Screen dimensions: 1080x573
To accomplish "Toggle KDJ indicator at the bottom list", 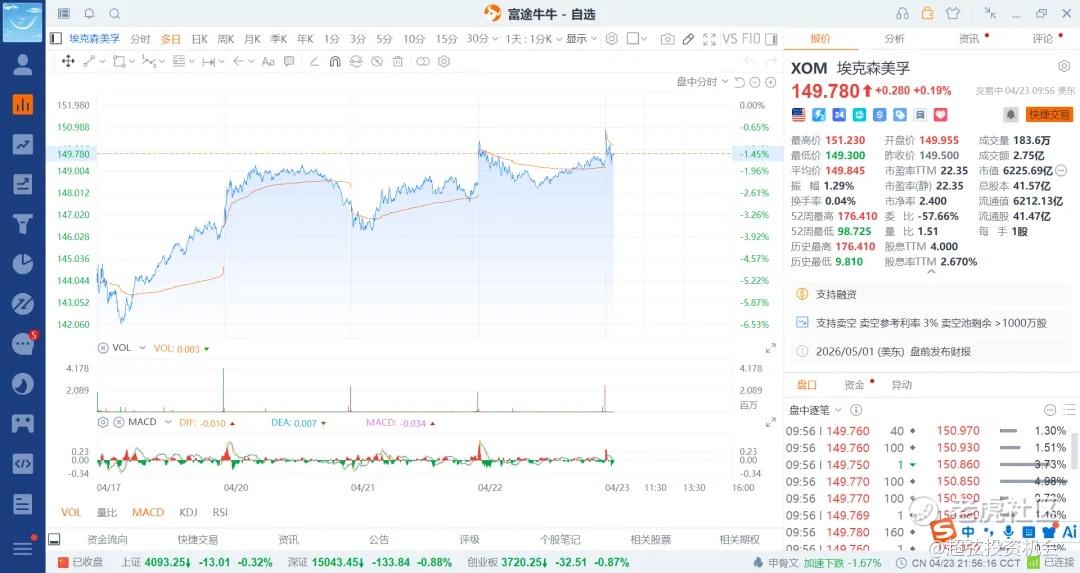I will click(x=188, y=512).
